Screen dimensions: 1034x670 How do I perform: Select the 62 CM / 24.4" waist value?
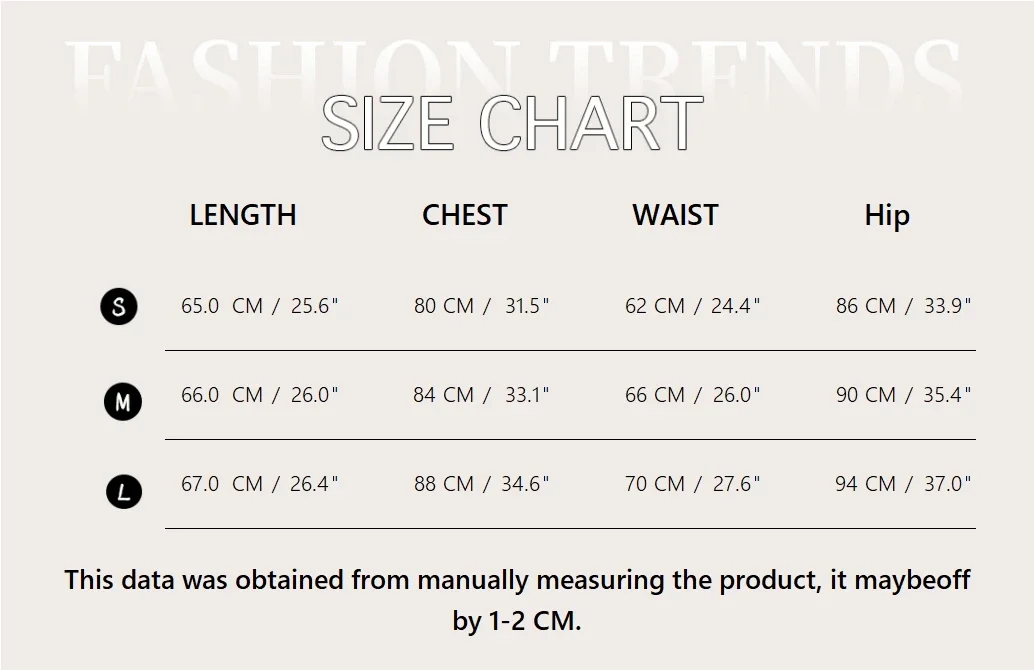point(693,306)
